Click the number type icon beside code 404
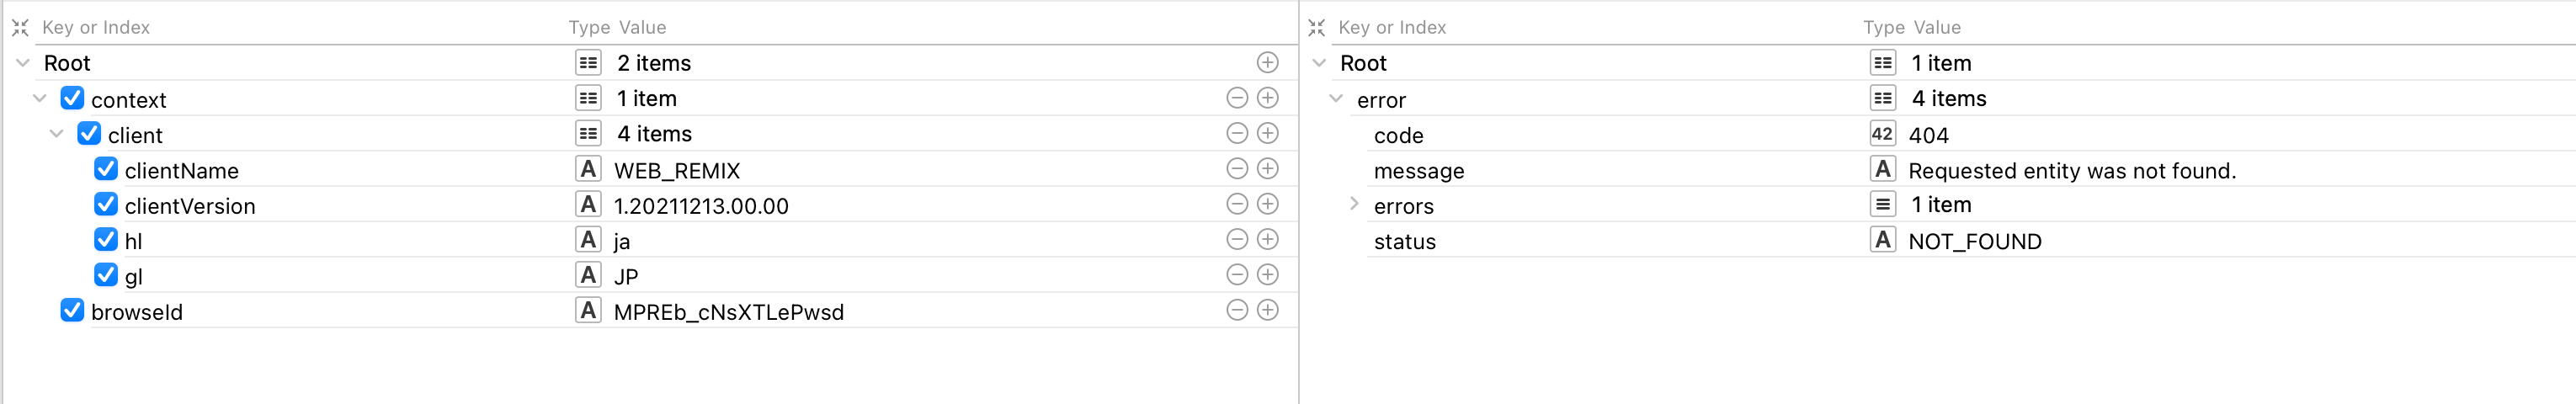Screen dimensions: 2576x404 point(1882,134)
